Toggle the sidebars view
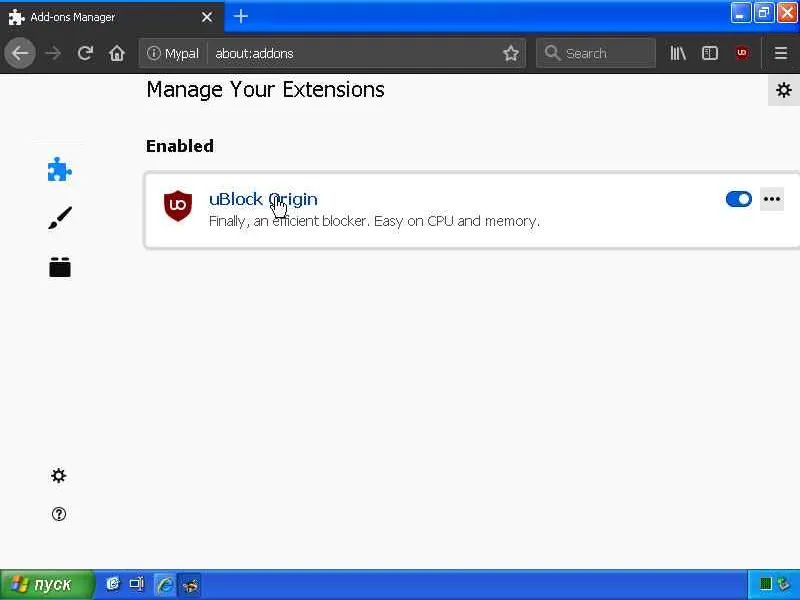 (710, 53)
